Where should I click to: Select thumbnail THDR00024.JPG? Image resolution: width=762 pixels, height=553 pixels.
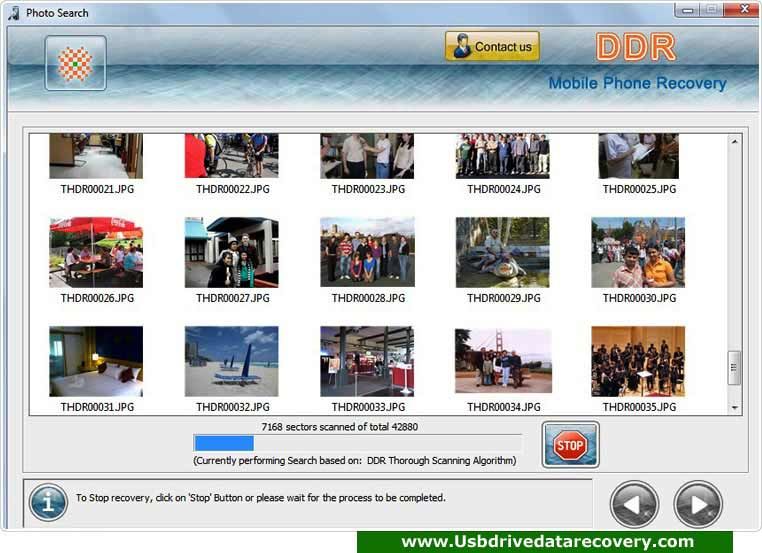[503, 156]
